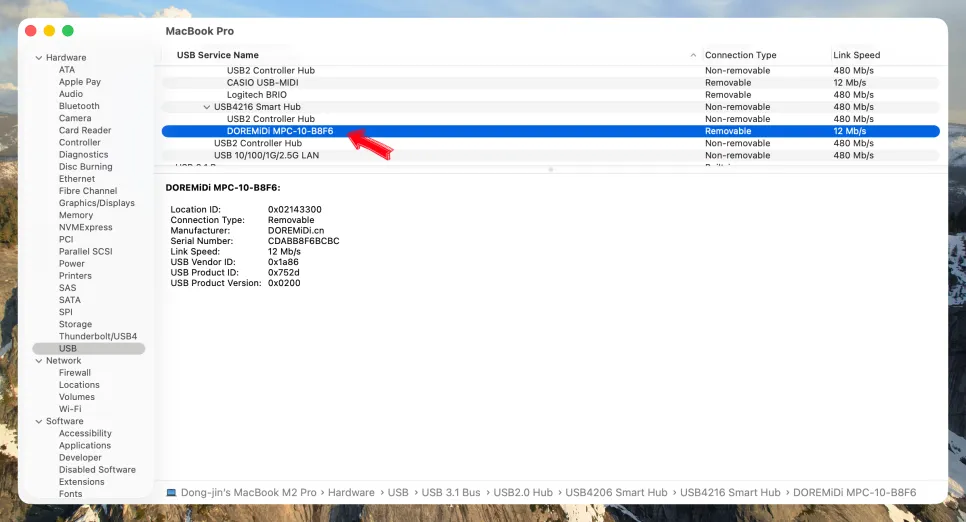Screen dimensions: 966x522
Task: Click serial number CDABB8F6BCBC value
Action: (304, 241)
